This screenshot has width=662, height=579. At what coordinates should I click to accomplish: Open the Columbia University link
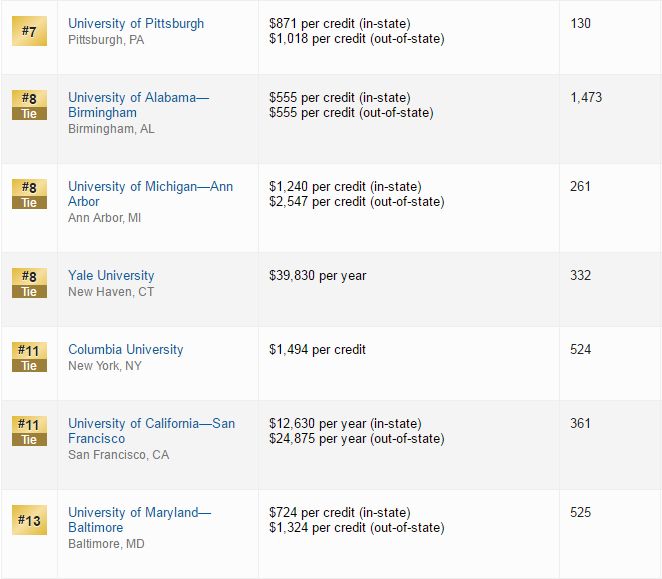126,349
